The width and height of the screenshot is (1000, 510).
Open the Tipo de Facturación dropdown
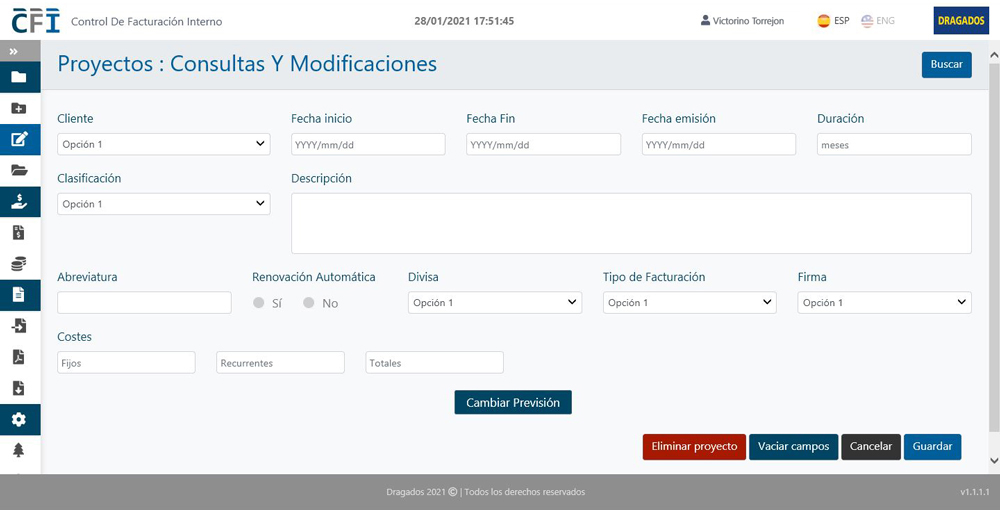coord(689,303)
